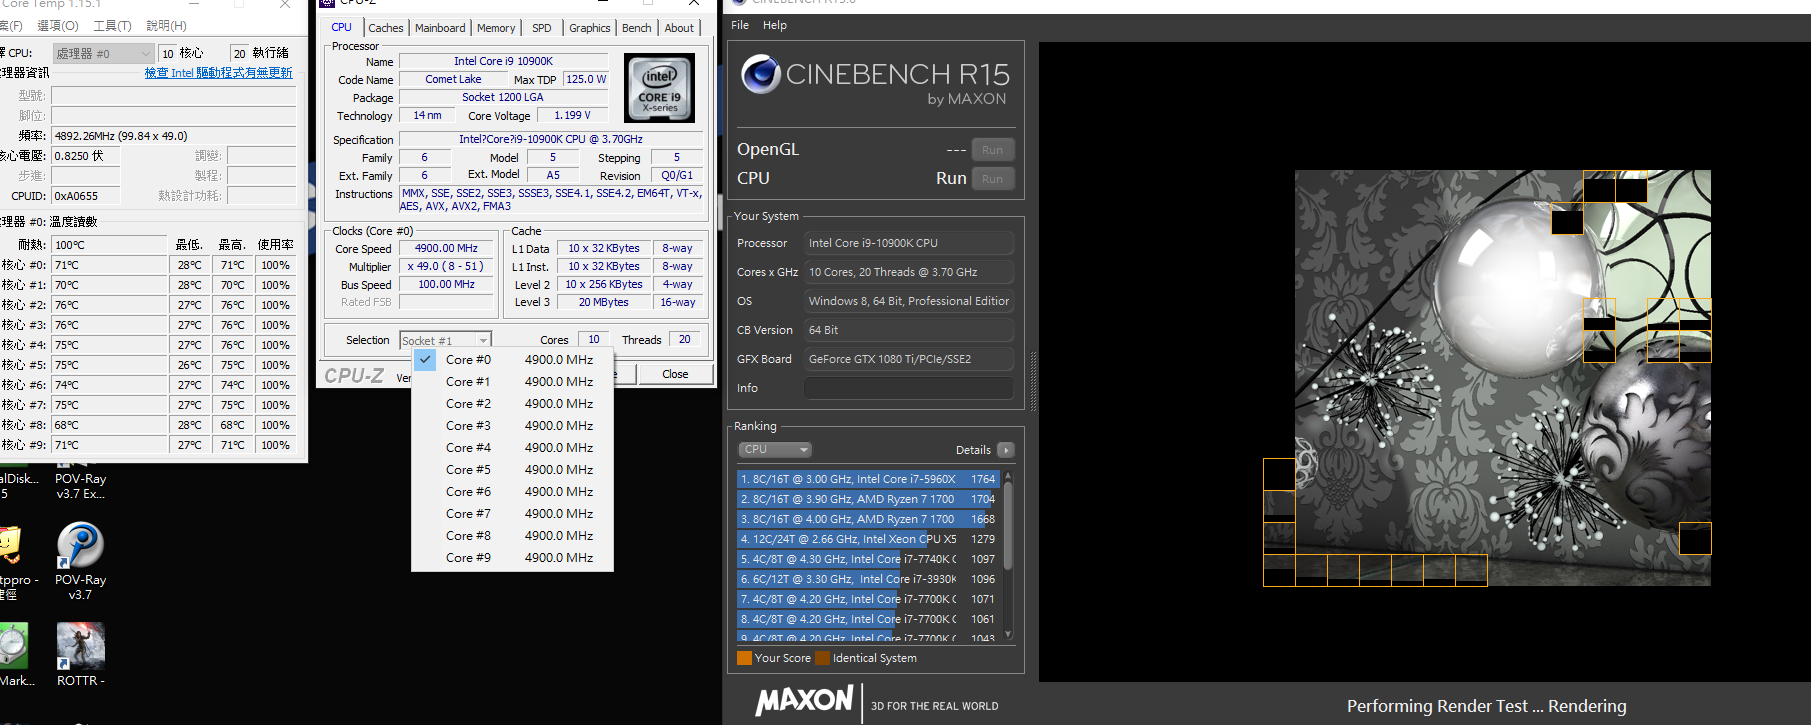This screenshot has height=725, width=1811.
Task: Click the Close button in CPU-Z
Action: pyautogui.click(x=675, y=374)
